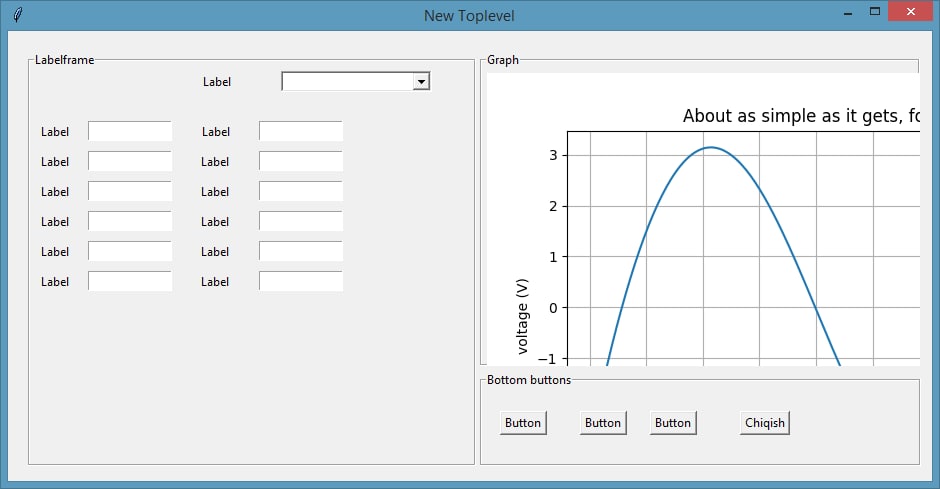Open the combobox dropdown arrow
Image resolution: width=940 pixels, height=489 pixels.
[x=421, y=82]
